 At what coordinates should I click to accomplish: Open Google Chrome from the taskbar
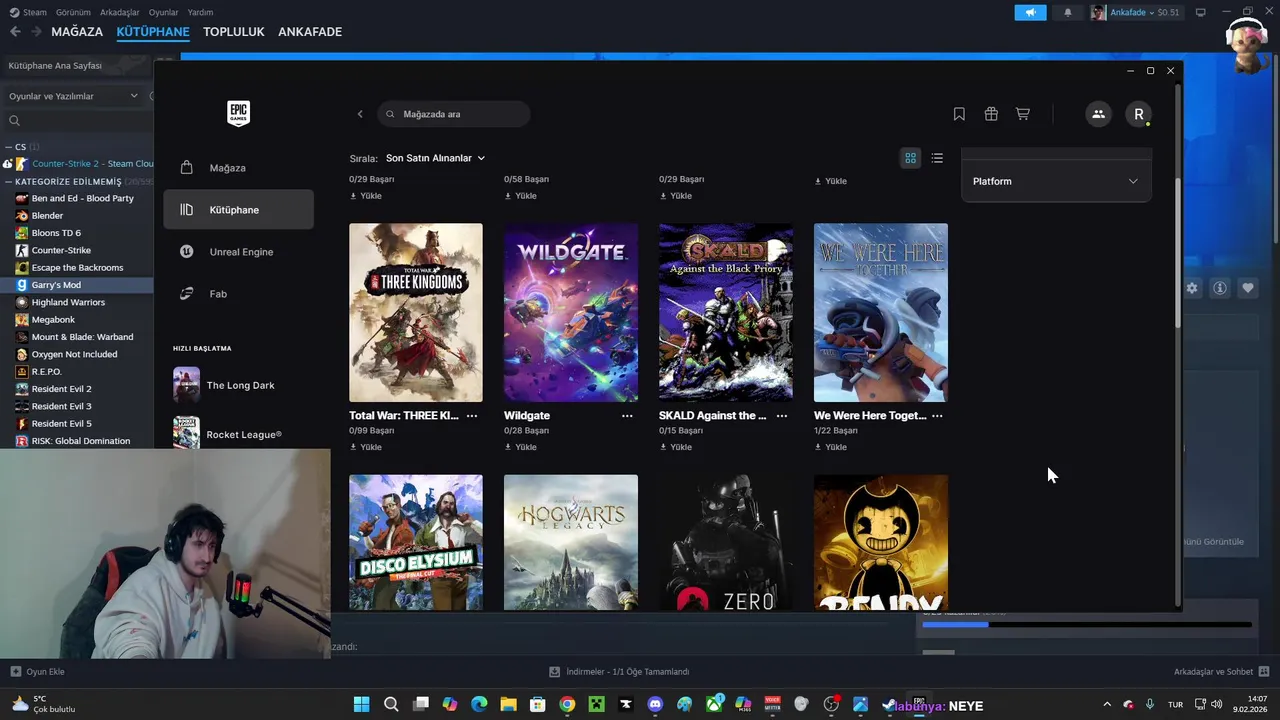click(567, 704)
